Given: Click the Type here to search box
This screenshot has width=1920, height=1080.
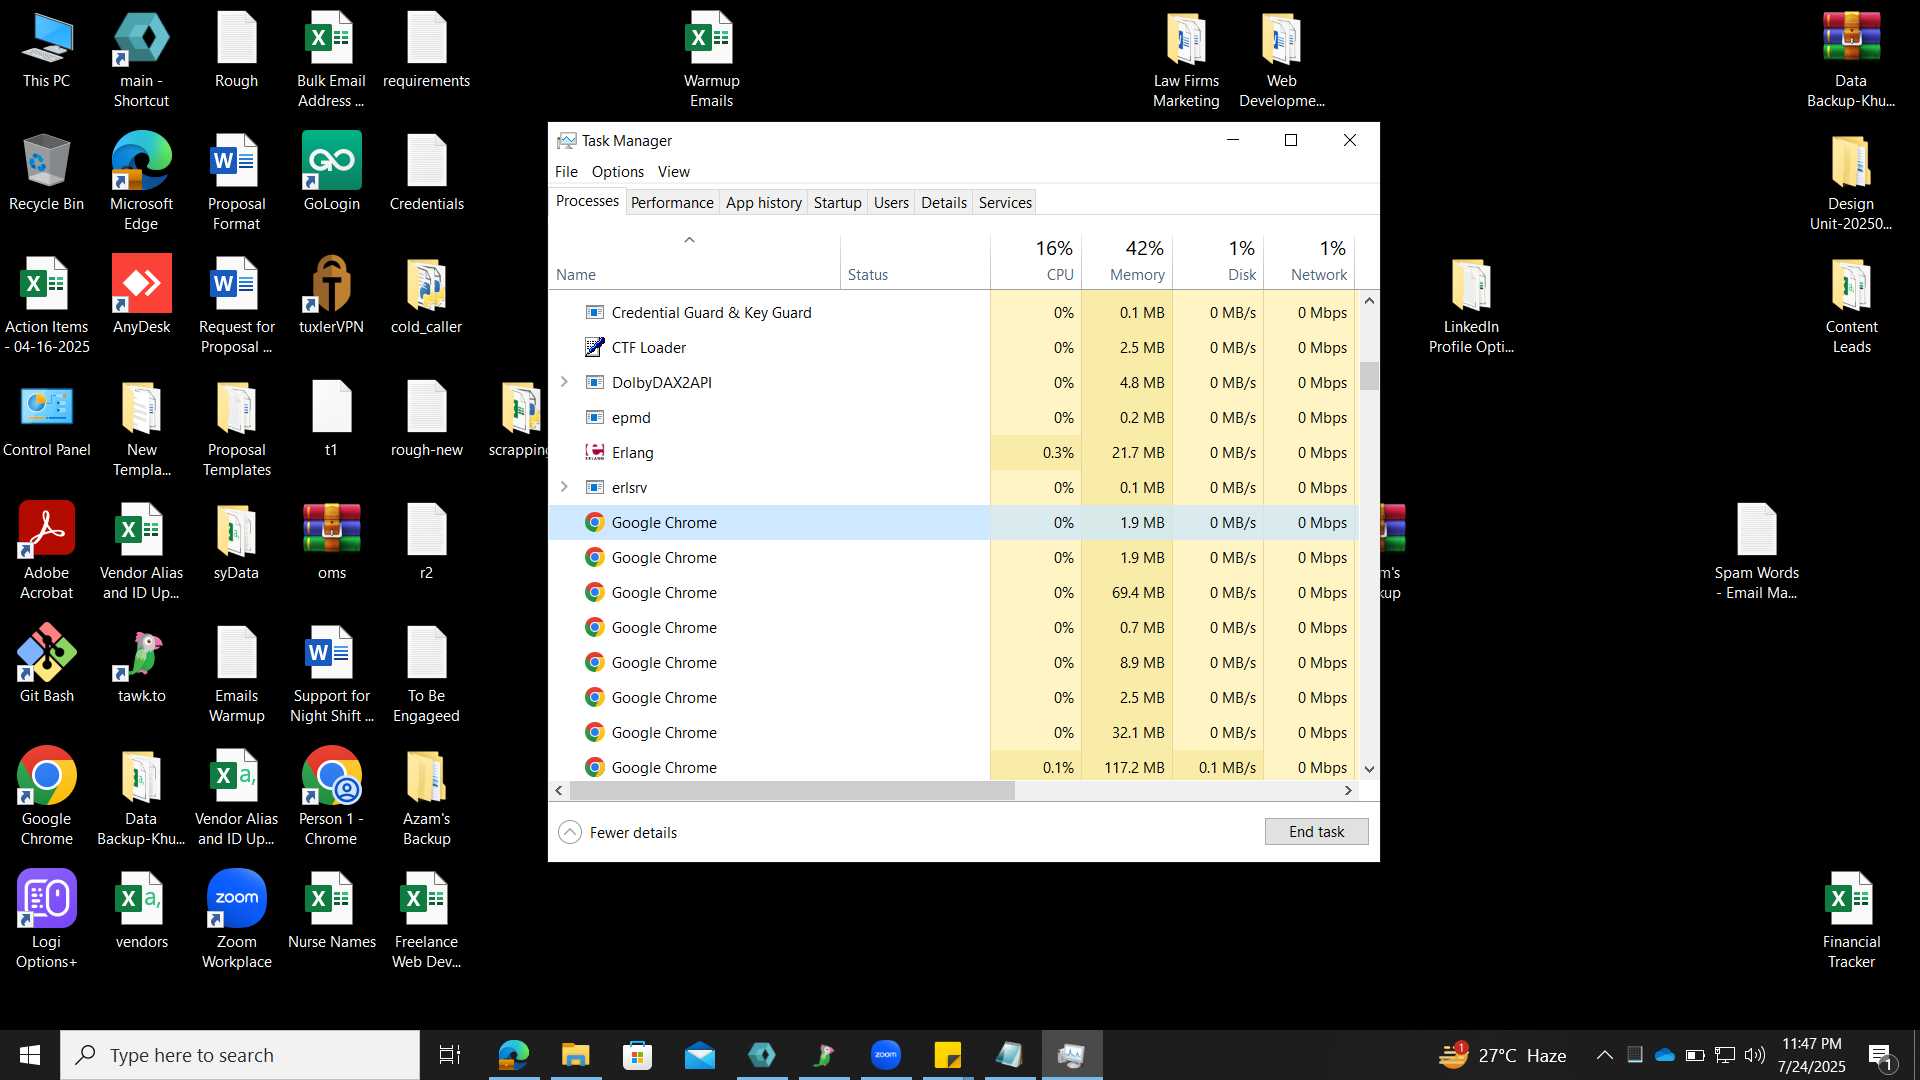Looking at the screenshot, I should 240,1055.
